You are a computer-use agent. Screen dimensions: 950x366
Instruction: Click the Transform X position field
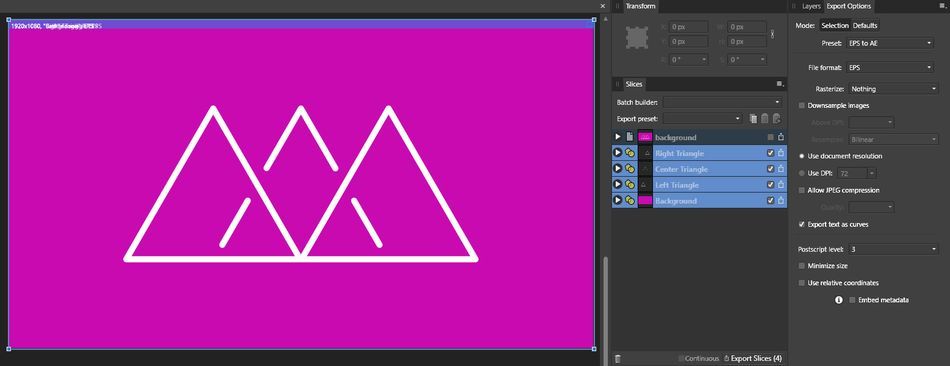tap(688, 27)
